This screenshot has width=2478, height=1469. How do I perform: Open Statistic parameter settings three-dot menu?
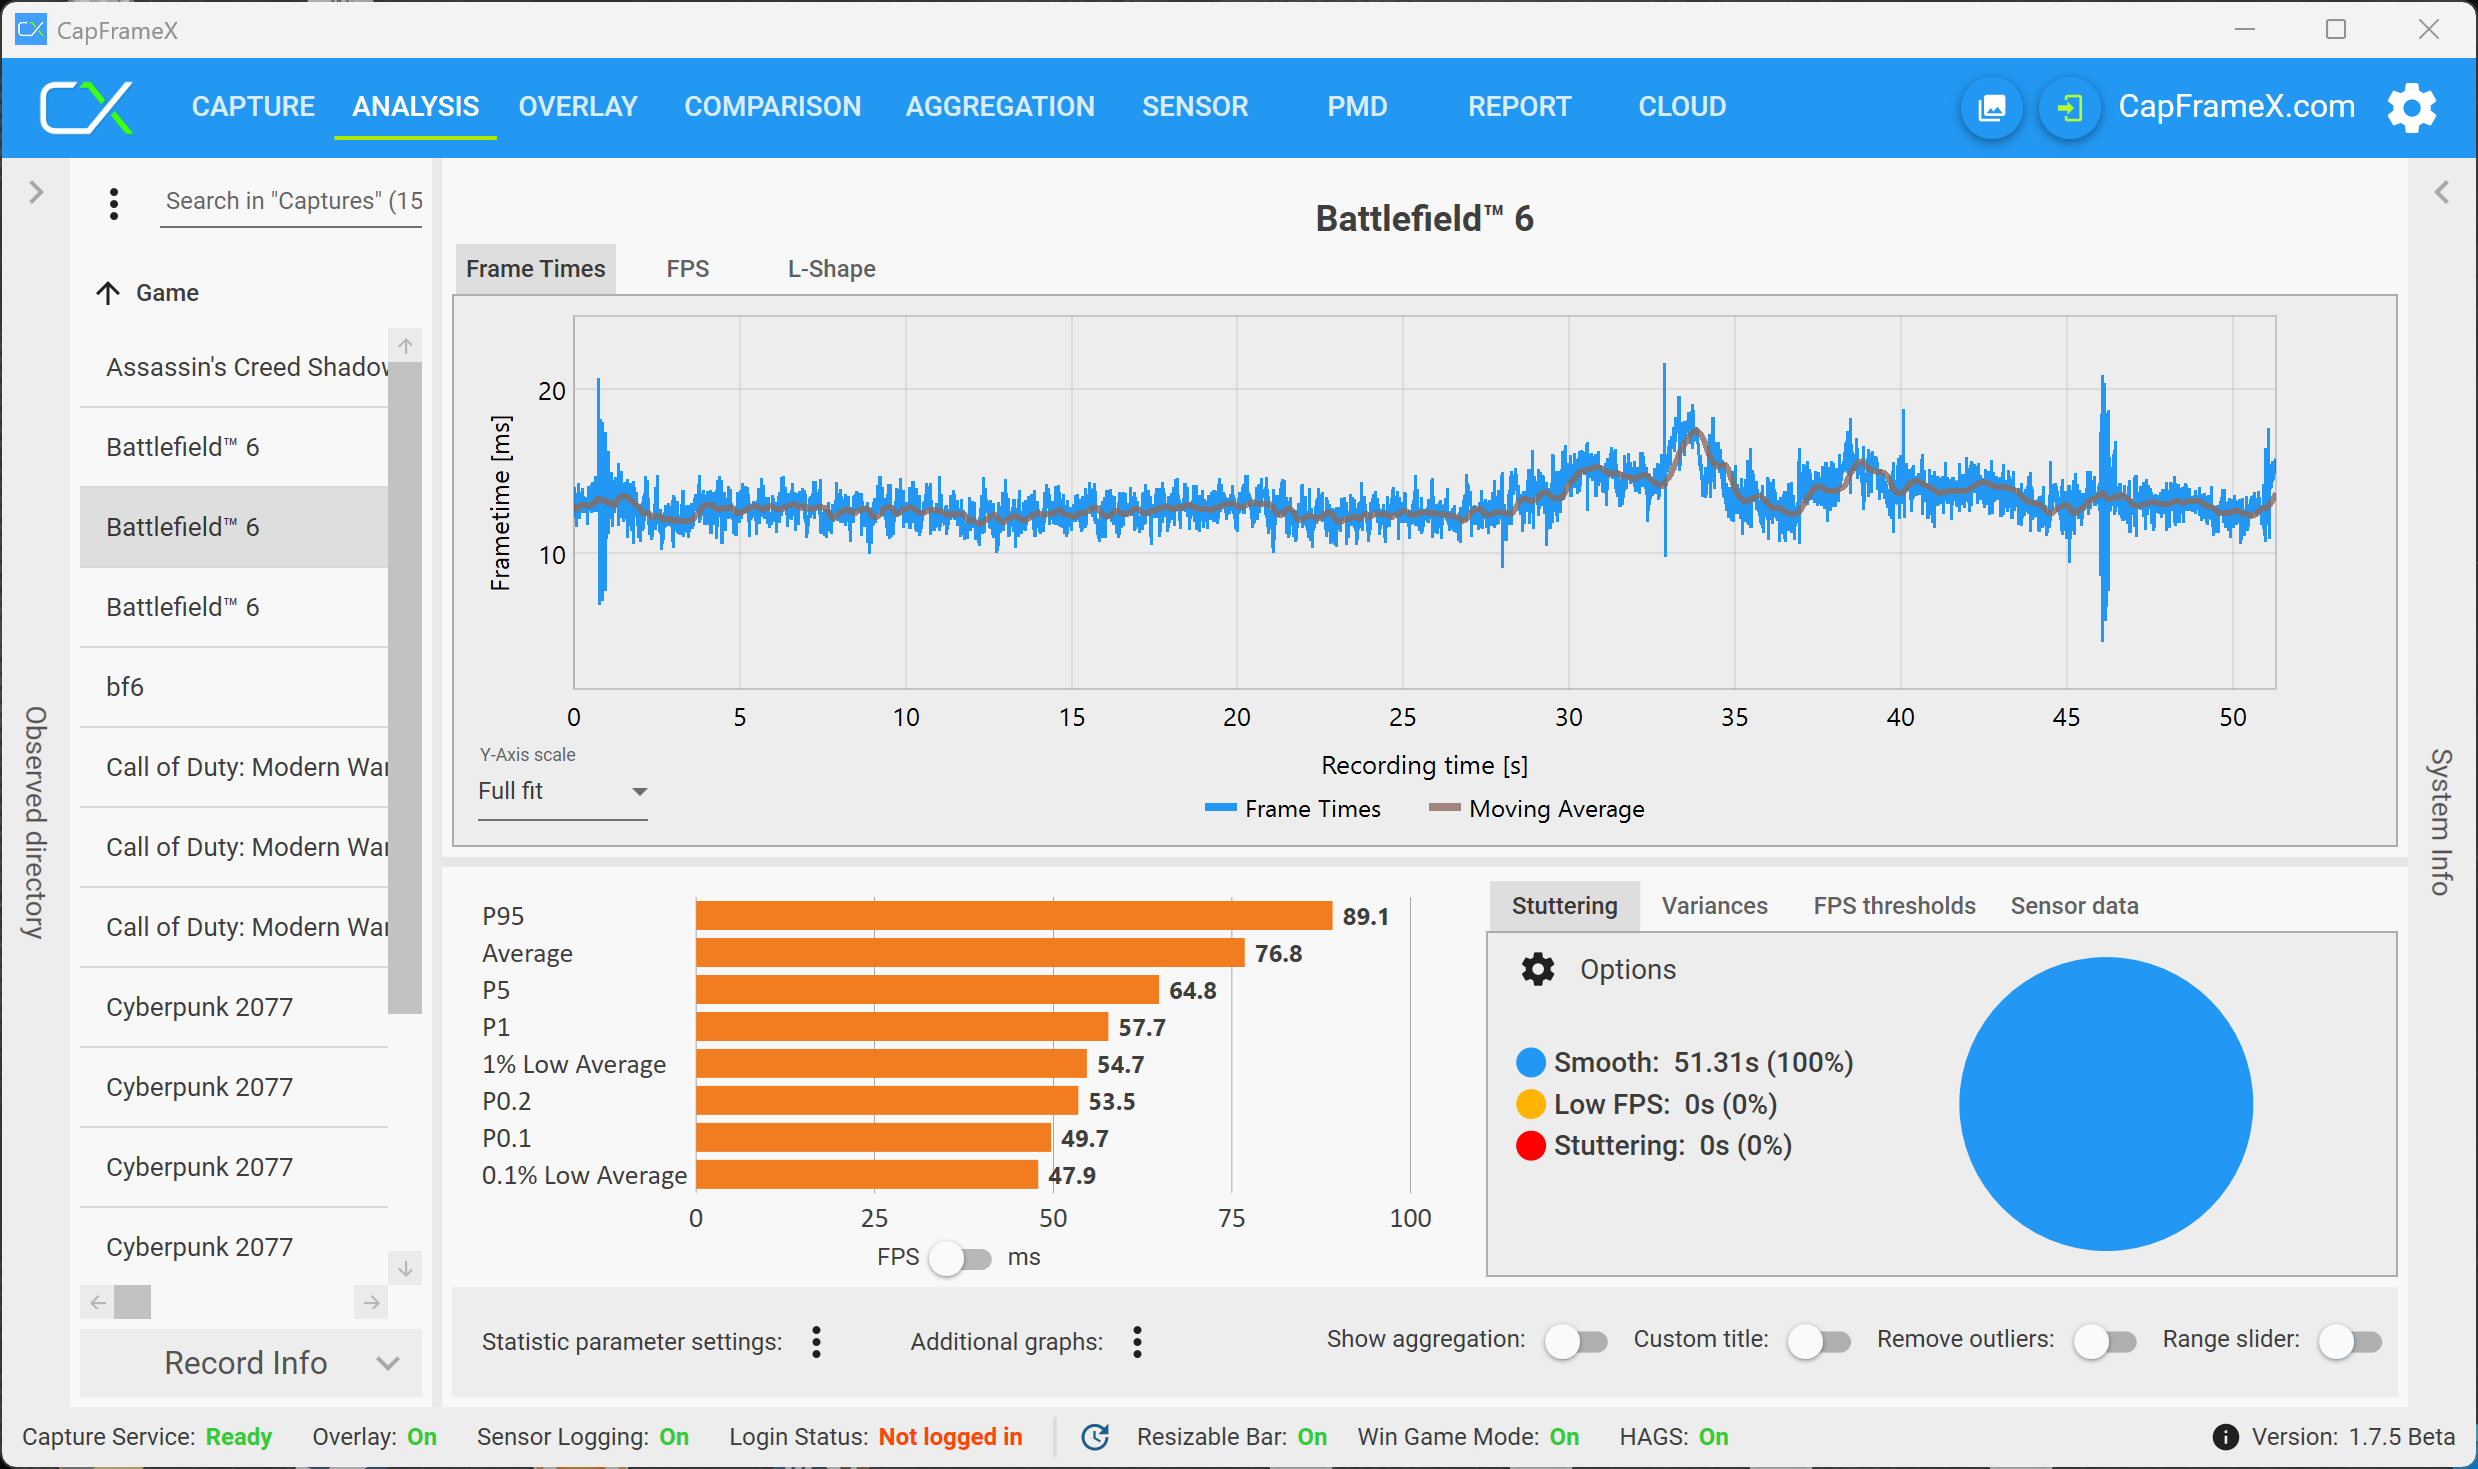[816, 1341]
